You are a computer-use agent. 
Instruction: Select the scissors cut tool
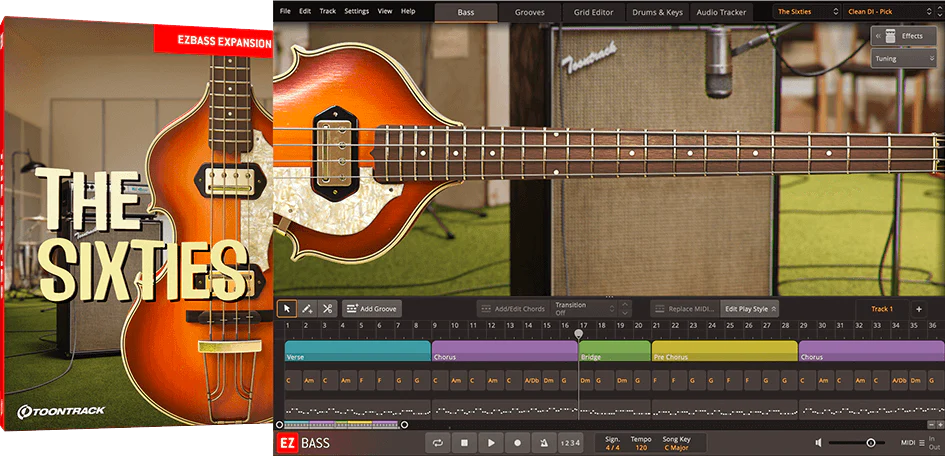coord(327,309)
